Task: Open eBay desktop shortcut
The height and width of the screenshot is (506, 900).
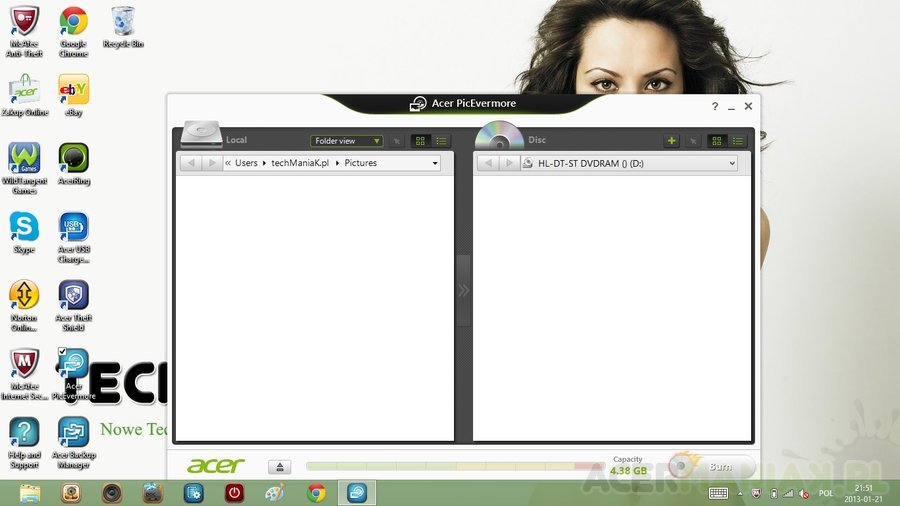Action: tap(73, 95)
